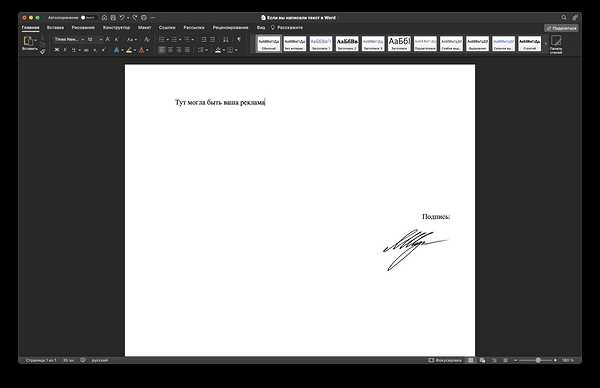Increase font size with the large A
This screenshot has width=600, height=388.
click(108, 39)
